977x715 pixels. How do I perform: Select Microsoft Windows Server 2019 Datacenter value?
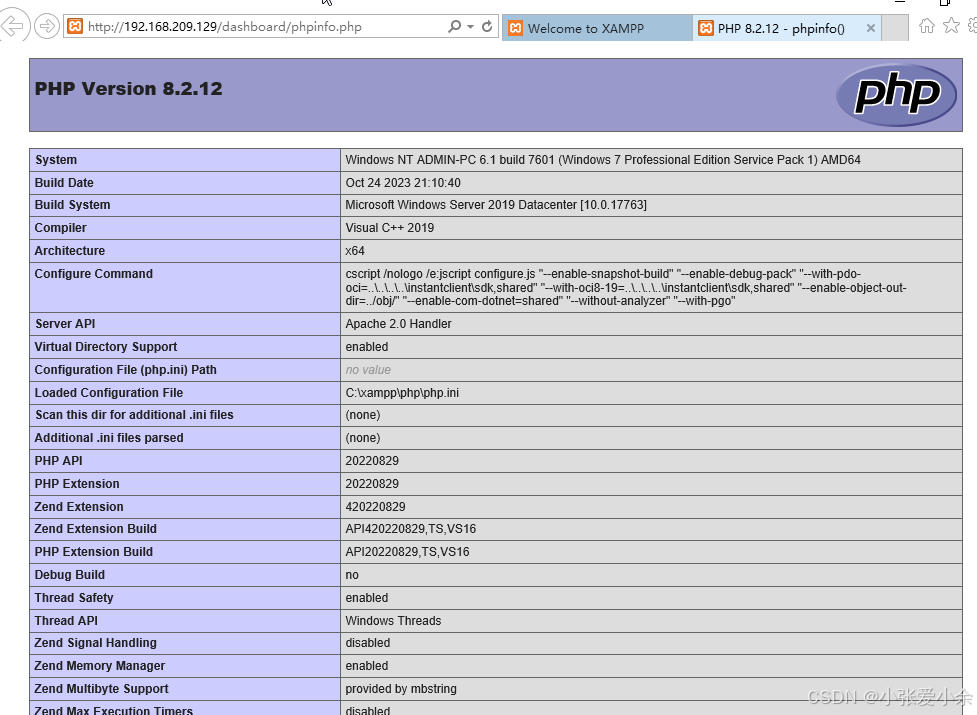496,204
